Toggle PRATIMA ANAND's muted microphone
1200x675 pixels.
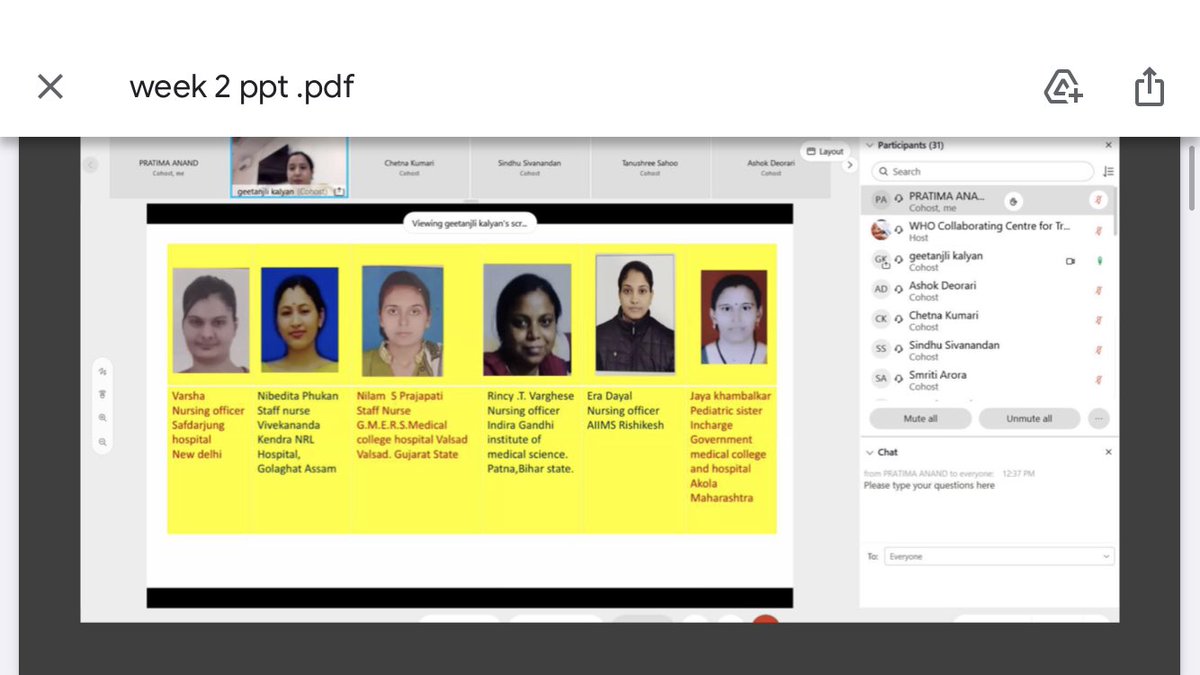pos(1098,200)
